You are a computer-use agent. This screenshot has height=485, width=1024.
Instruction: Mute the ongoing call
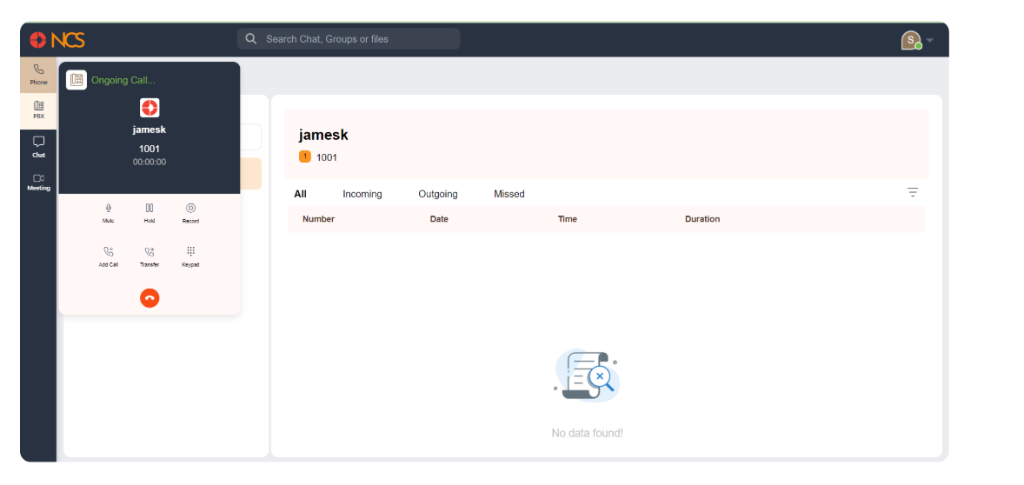pyautogui.click(x=108, y=213)
